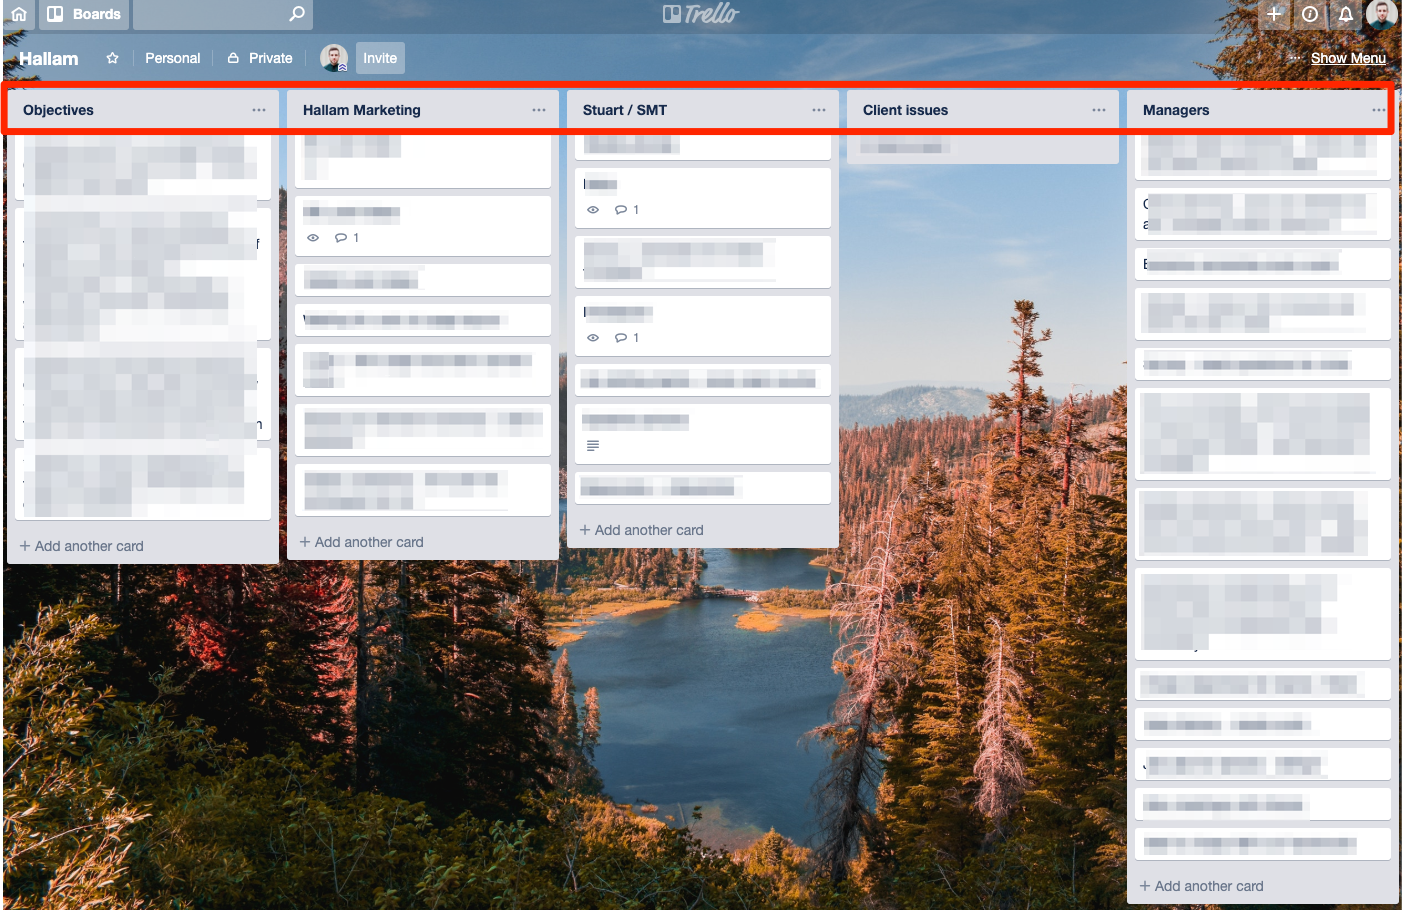Screen dimensions: 1402x910
Task: Open the Managers list actions menu
Action: 1377,109
